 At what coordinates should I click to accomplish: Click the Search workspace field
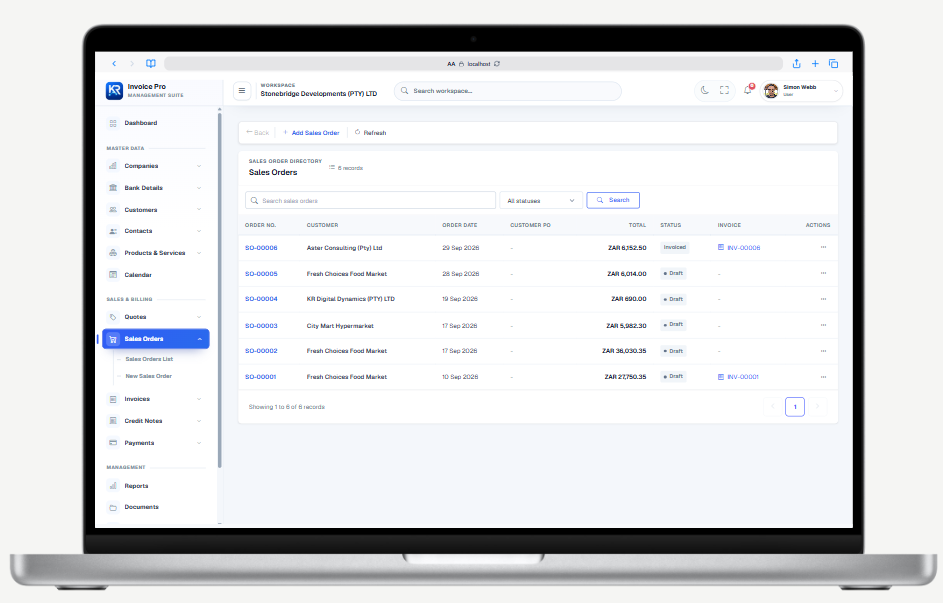pos(508,91)
